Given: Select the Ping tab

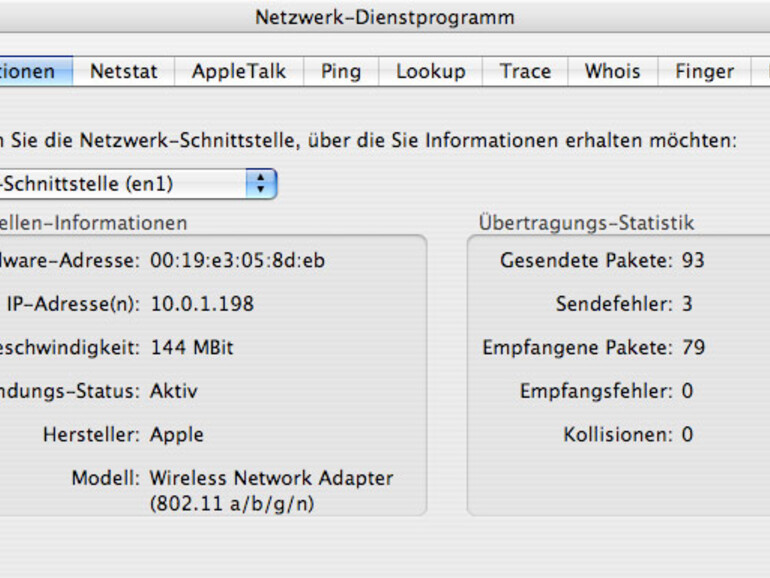Looking at the screenshot, I should click(x=340, y=71).
